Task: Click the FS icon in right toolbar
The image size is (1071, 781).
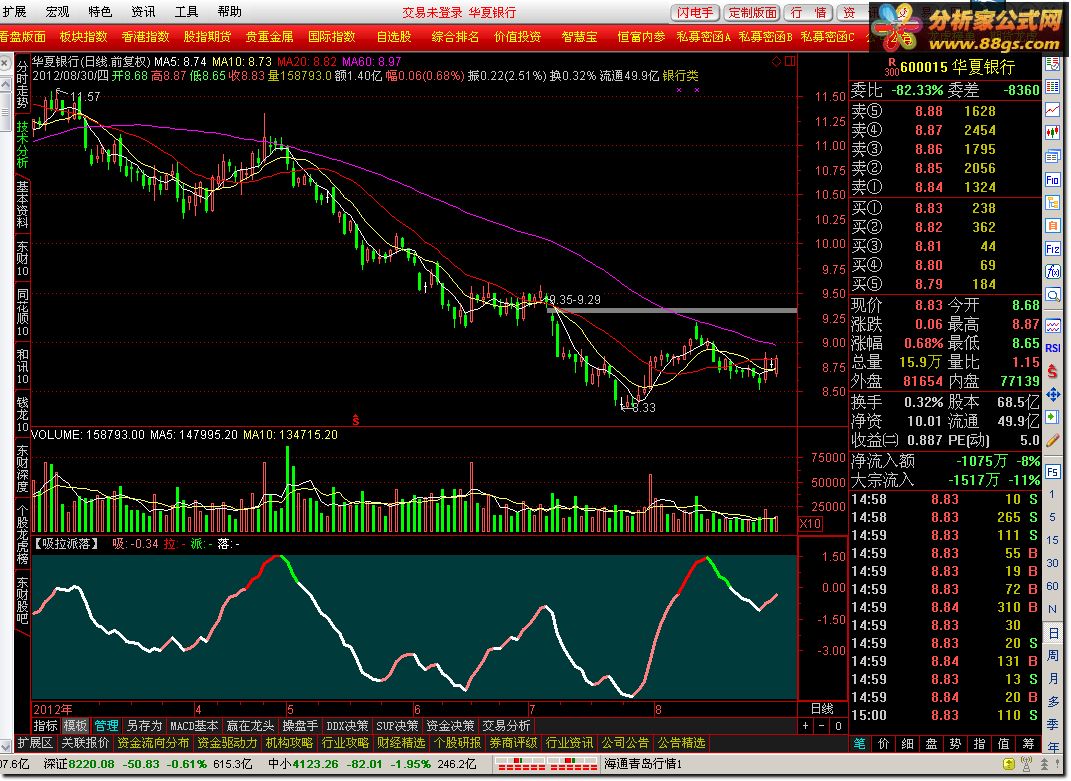Action: click(1053, 471)
